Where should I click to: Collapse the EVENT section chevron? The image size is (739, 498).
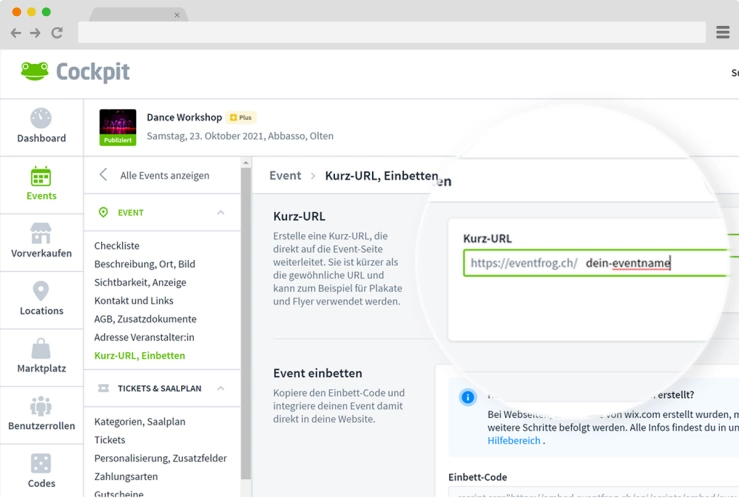tap(221, 213)
